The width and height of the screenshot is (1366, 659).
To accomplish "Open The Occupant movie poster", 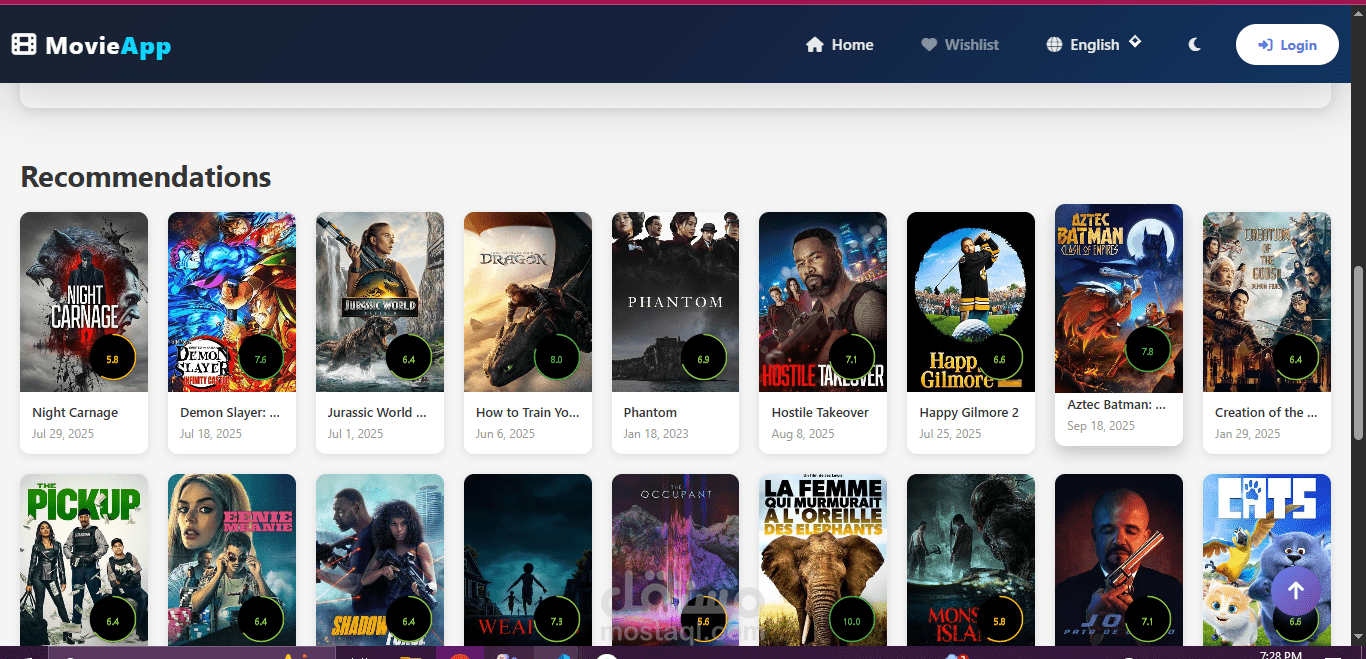I will click(675, 560).
